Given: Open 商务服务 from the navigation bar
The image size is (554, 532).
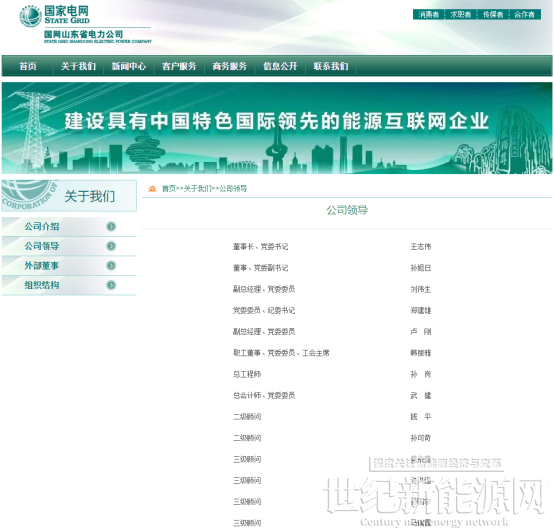Looking at the screenshot, I should [x=230, y=66].
